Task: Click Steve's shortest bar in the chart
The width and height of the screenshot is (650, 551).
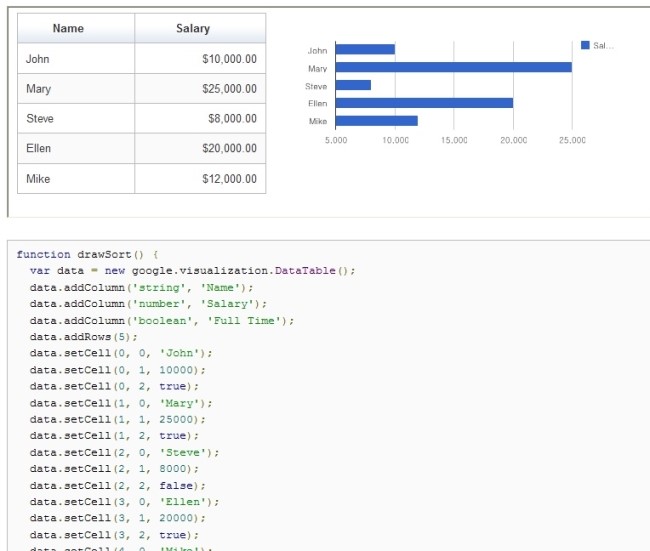Action: (x=353, y=85)
